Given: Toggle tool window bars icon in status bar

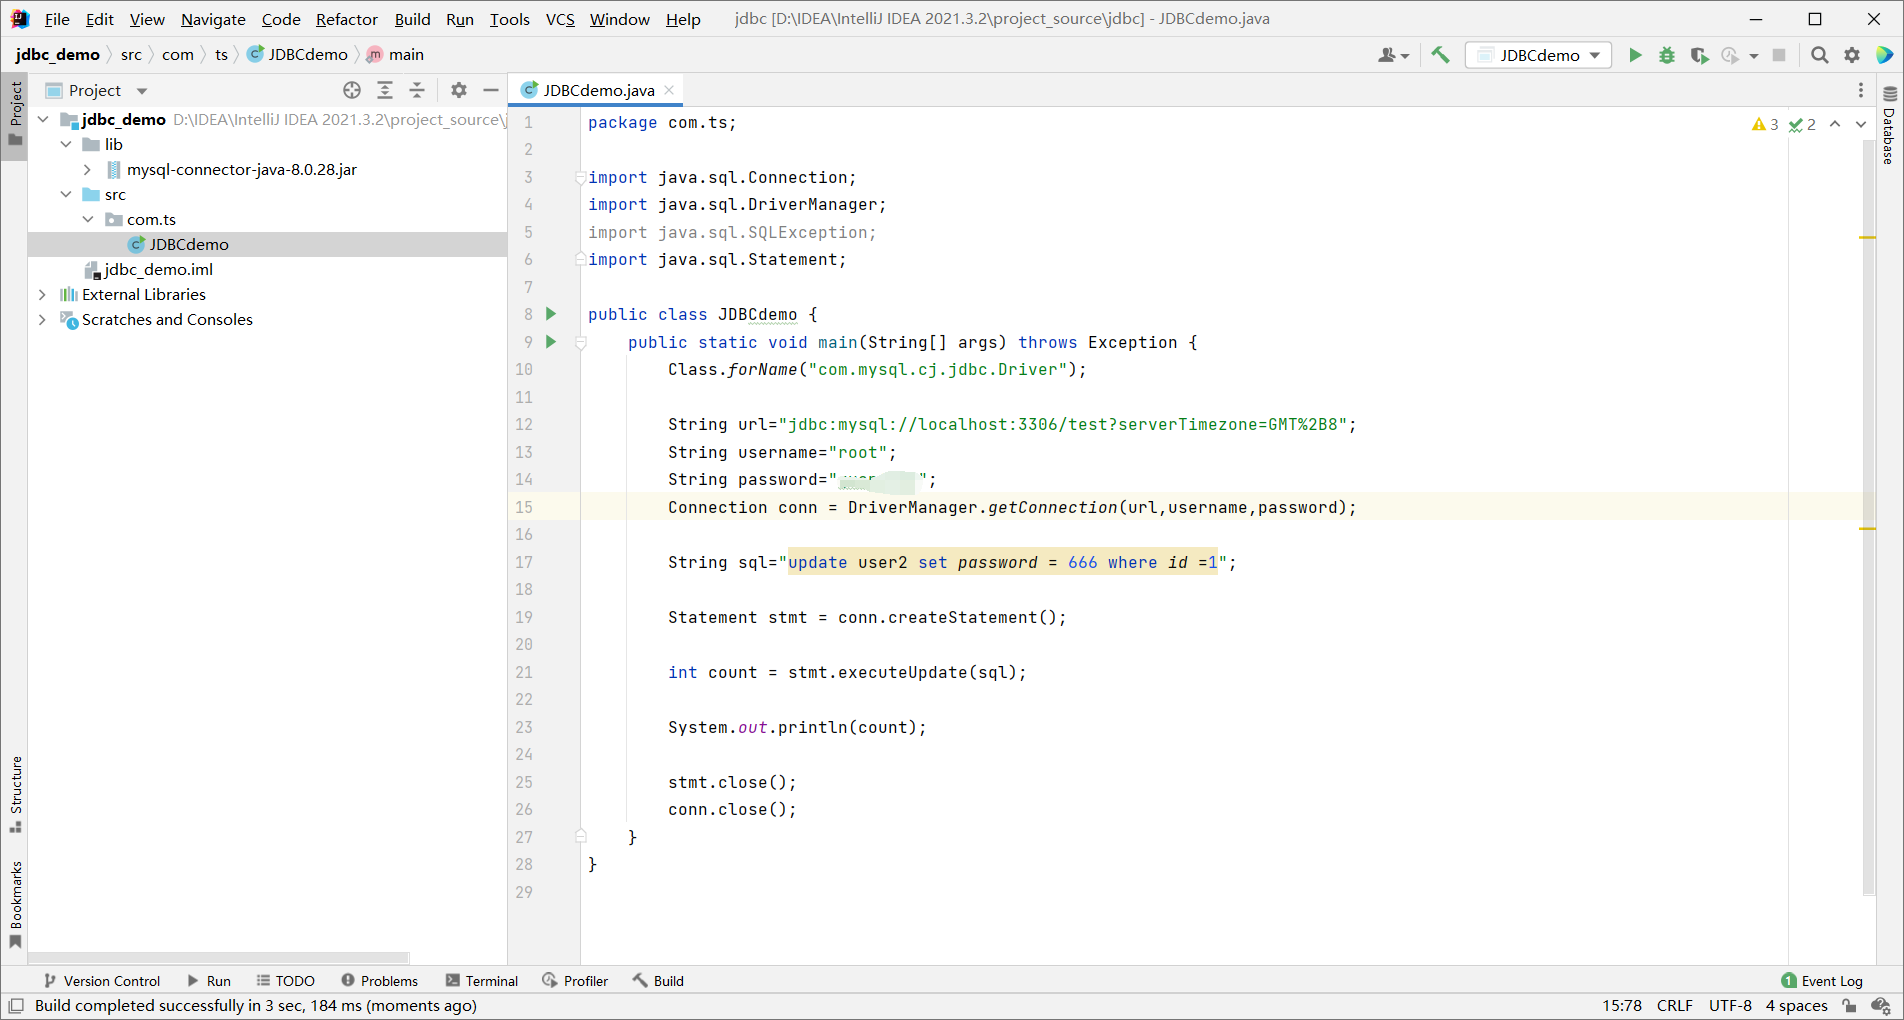Looking at the screenshot, I should click(16, 1006).
